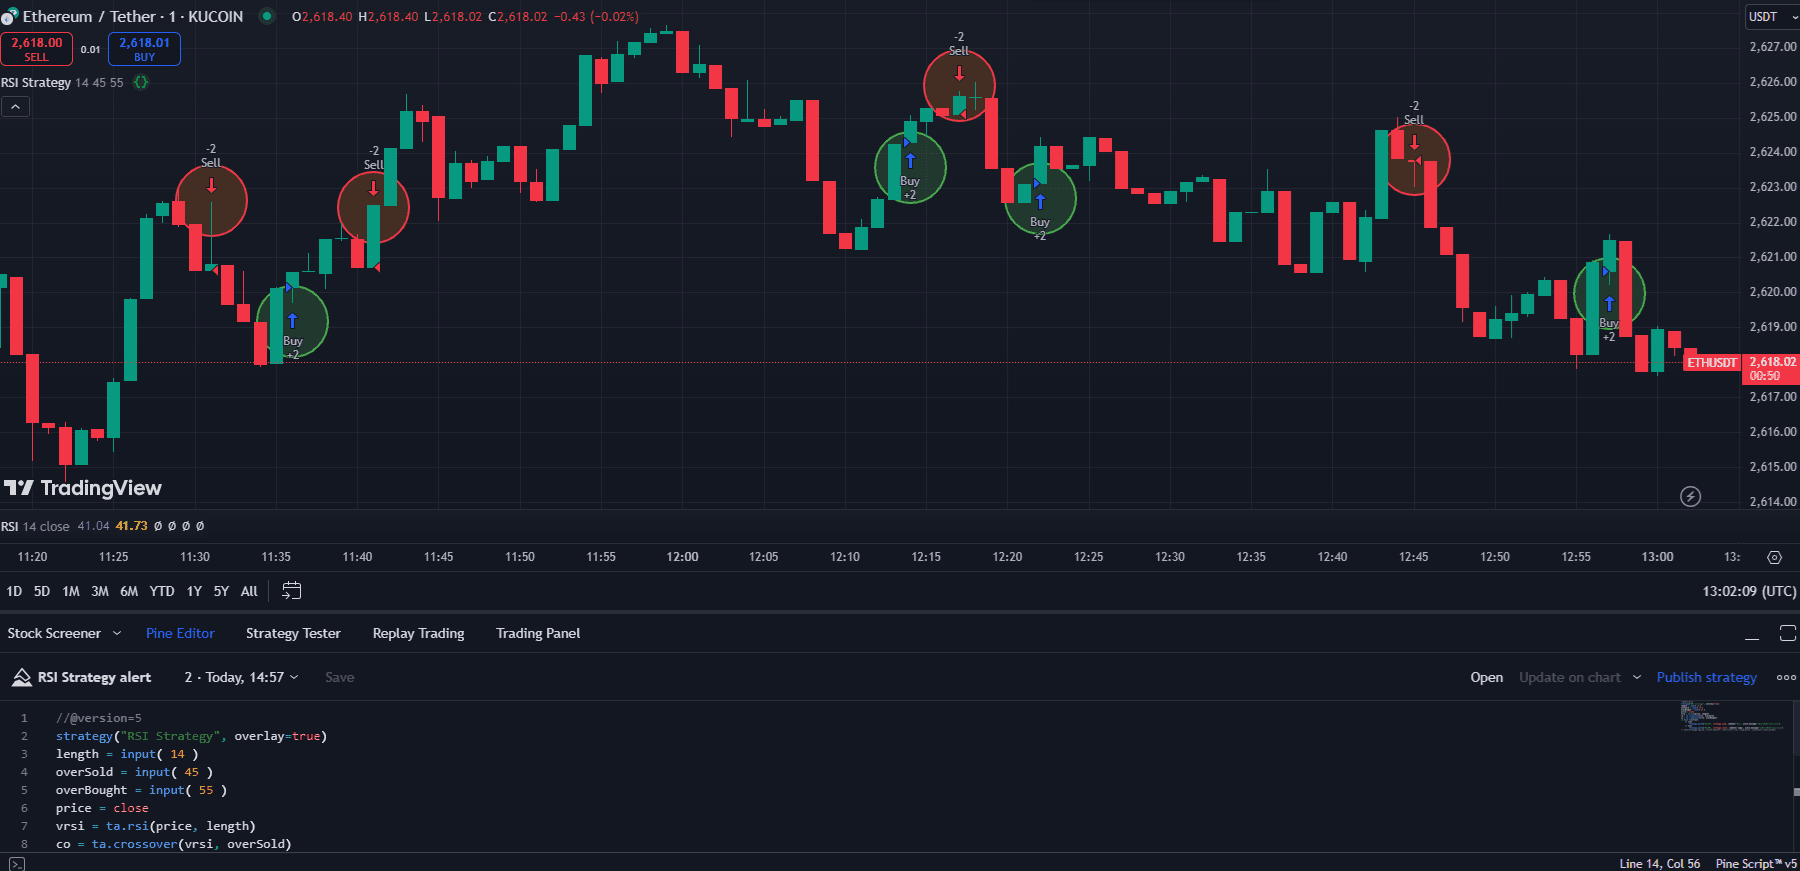Switch to the Replay Trading tab
Viewport: 1800px width, 871px height.
[418, 633]
